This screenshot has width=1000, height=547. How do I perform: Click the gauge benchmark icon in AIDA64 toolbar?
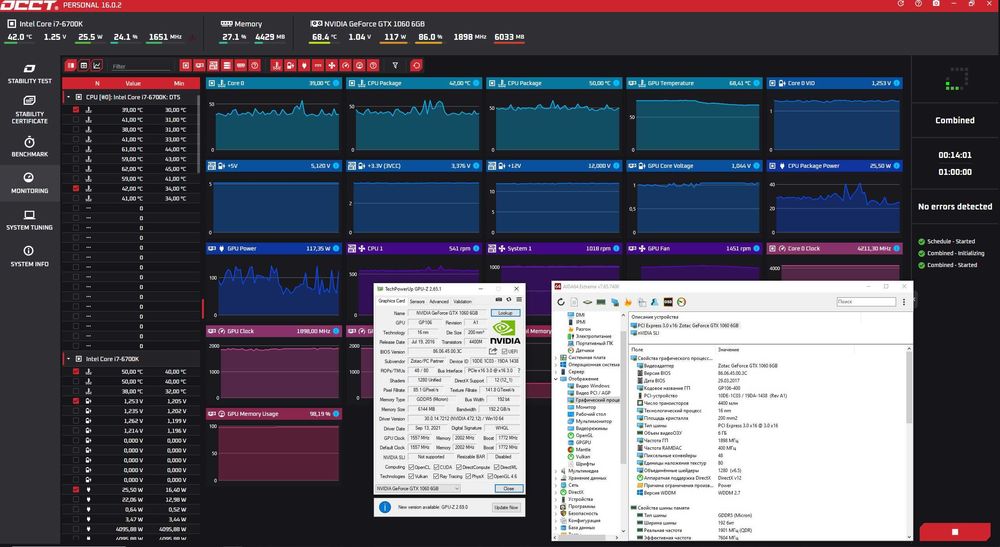point(681,302)
